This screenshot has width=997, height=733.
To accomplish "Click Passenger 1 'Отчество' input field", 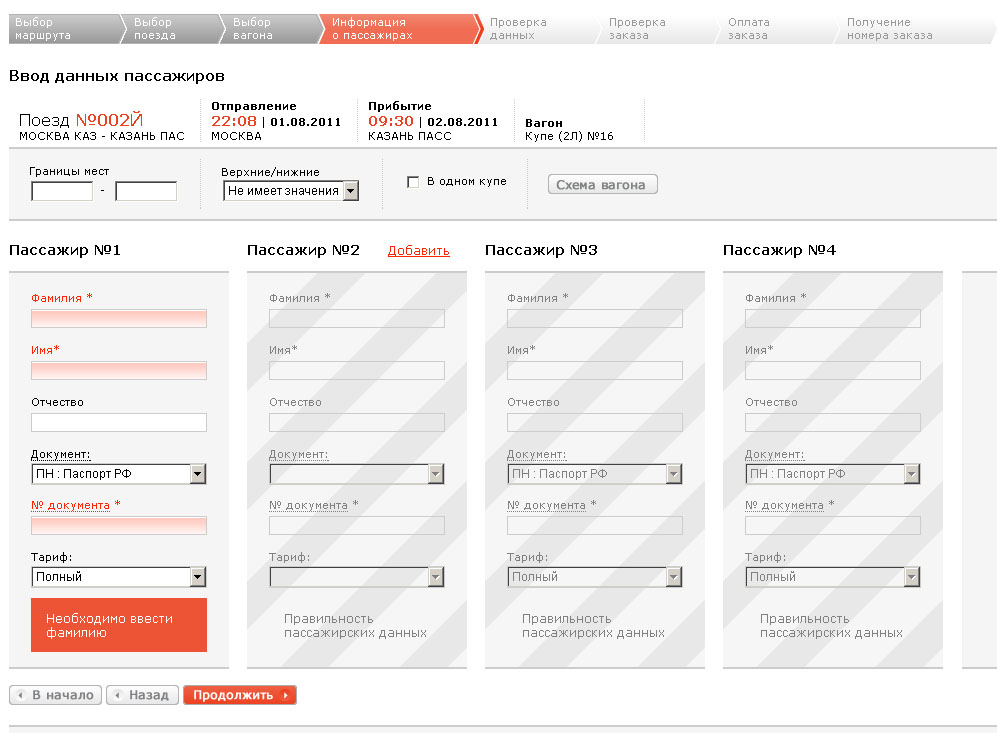I will [118, 422].
